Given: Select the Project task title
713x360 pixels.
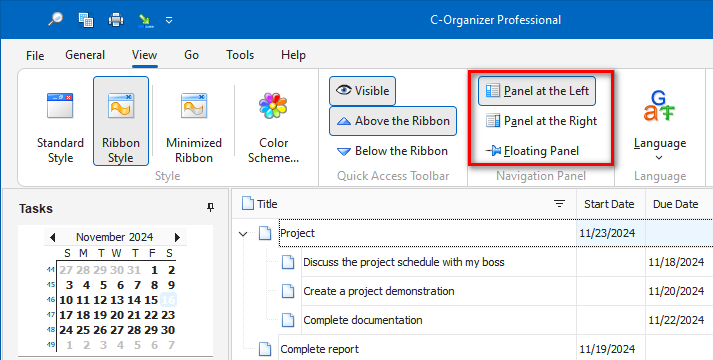Looking at the screenshot, I should 297,233.
